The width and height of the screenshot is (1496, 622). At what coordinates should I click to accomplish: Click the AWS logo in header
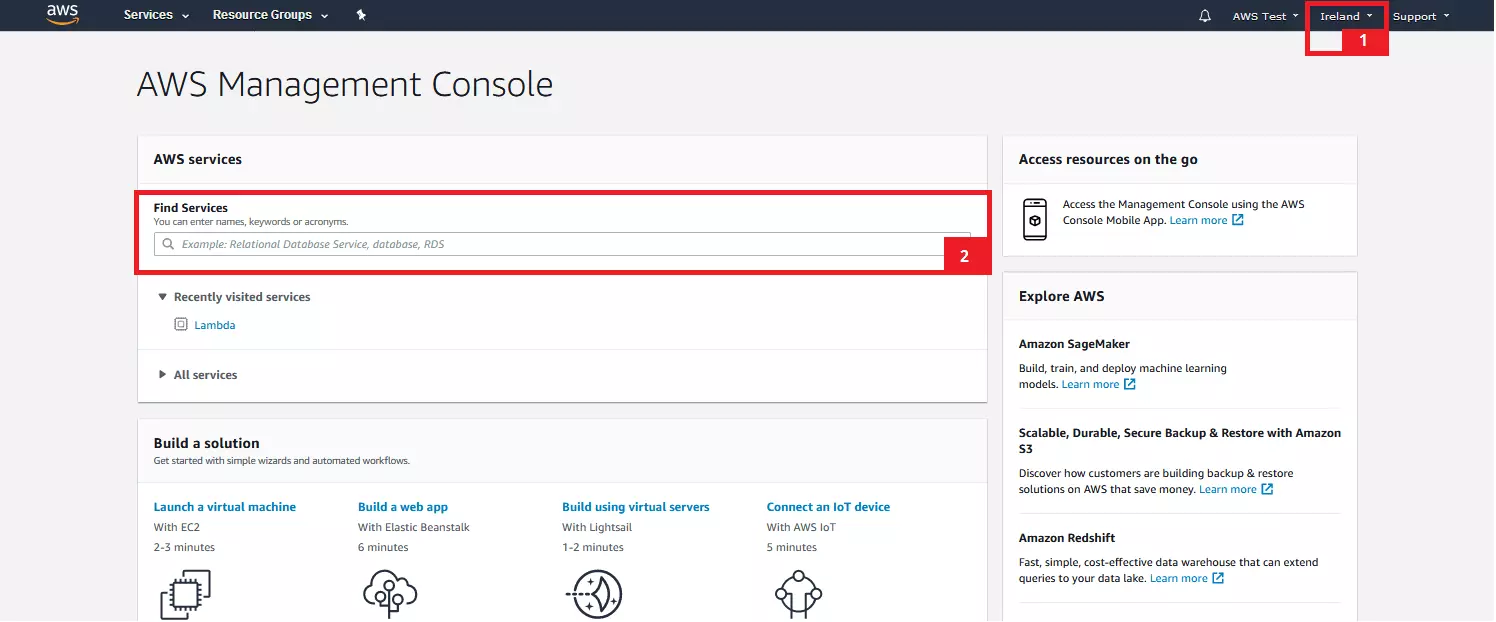tap(62, 15)
